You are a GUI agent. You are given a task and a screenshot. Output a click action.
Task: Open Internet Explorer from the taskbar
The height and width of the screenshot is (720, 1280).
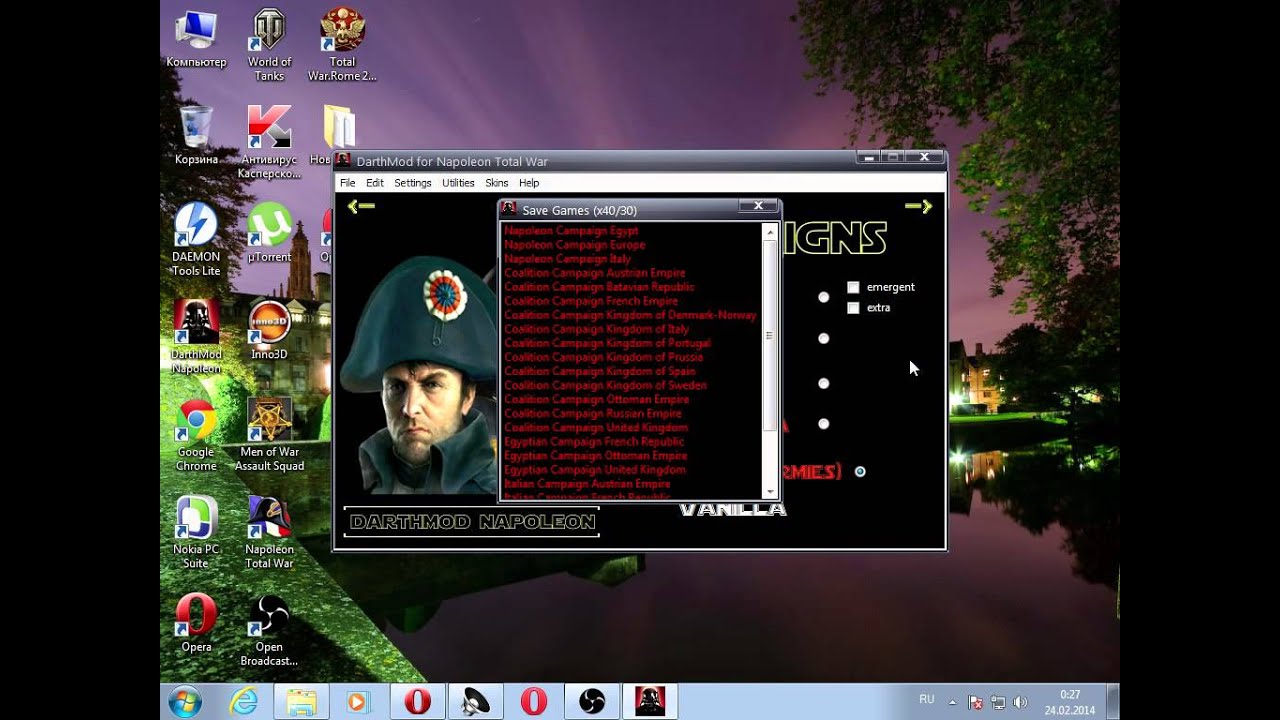click(243, 702)
